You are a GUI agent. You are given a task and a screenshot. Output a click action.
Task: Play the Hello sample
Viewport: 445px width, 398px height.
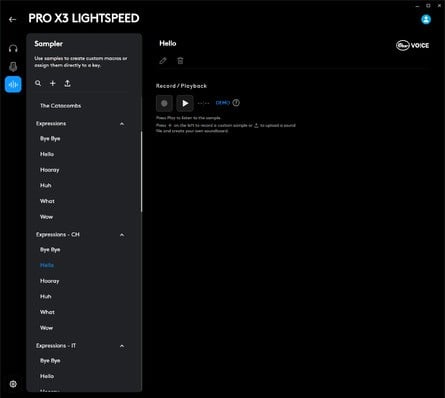185,103
